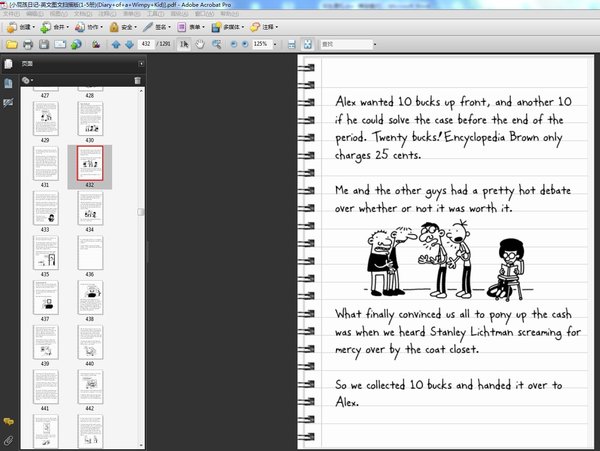Open the File menu in menu bar

pos(11,14)
